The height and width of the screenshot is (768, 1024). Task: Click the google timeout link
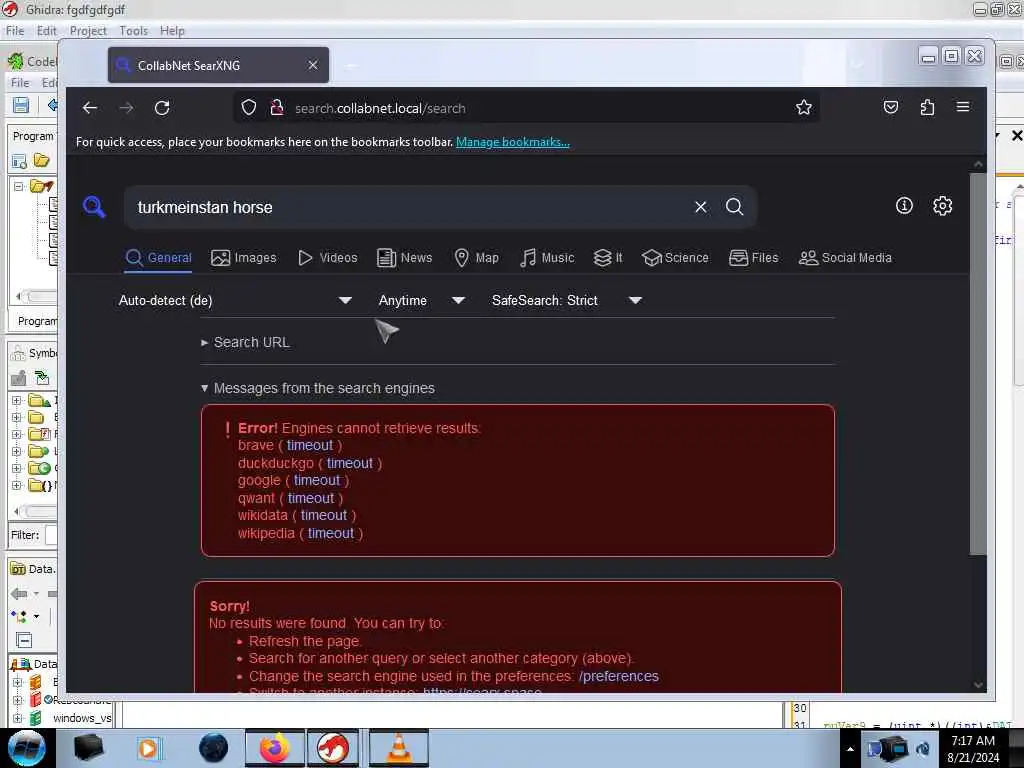(x=317, y=481)
